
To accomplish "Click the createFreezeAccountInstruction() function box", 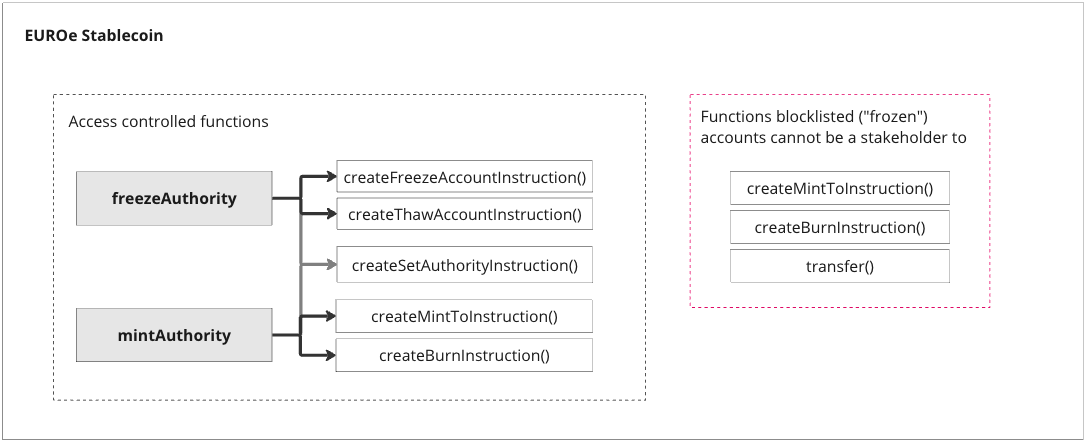I will pyautogui.click(x=464, y=178).
